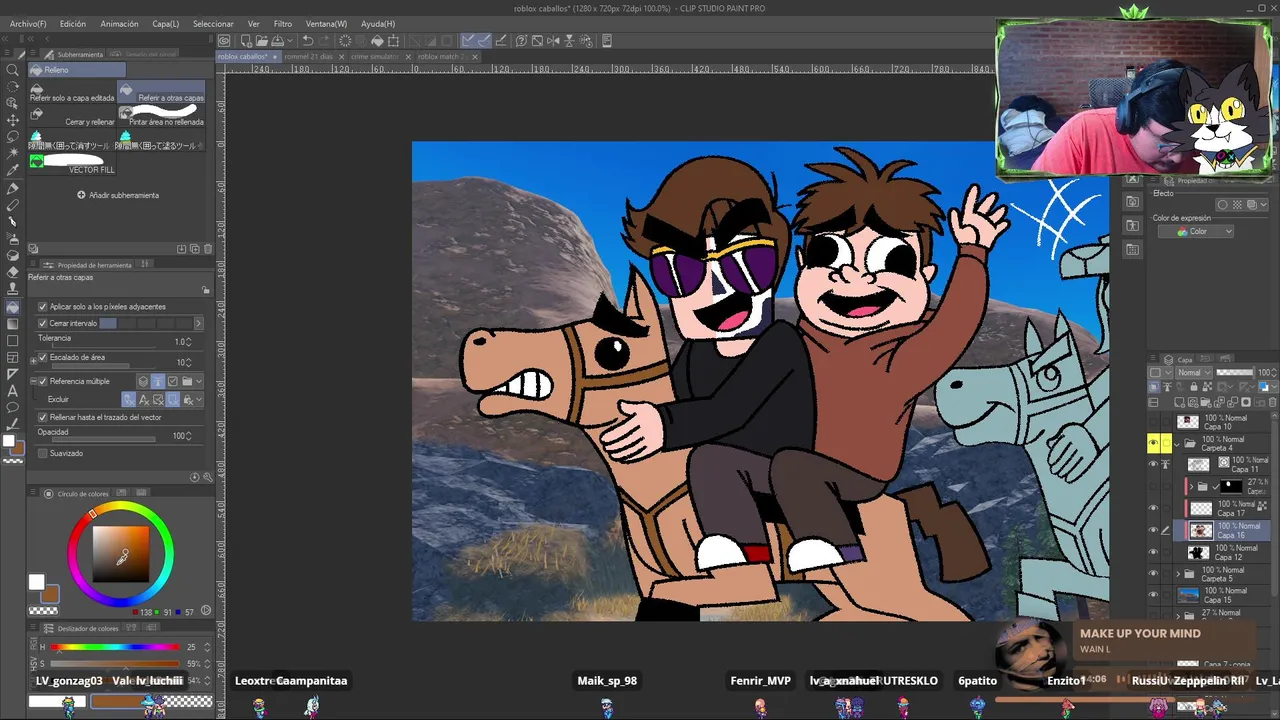Select the Balloon tool
The image size is (1280, 720).
[13, 408]
